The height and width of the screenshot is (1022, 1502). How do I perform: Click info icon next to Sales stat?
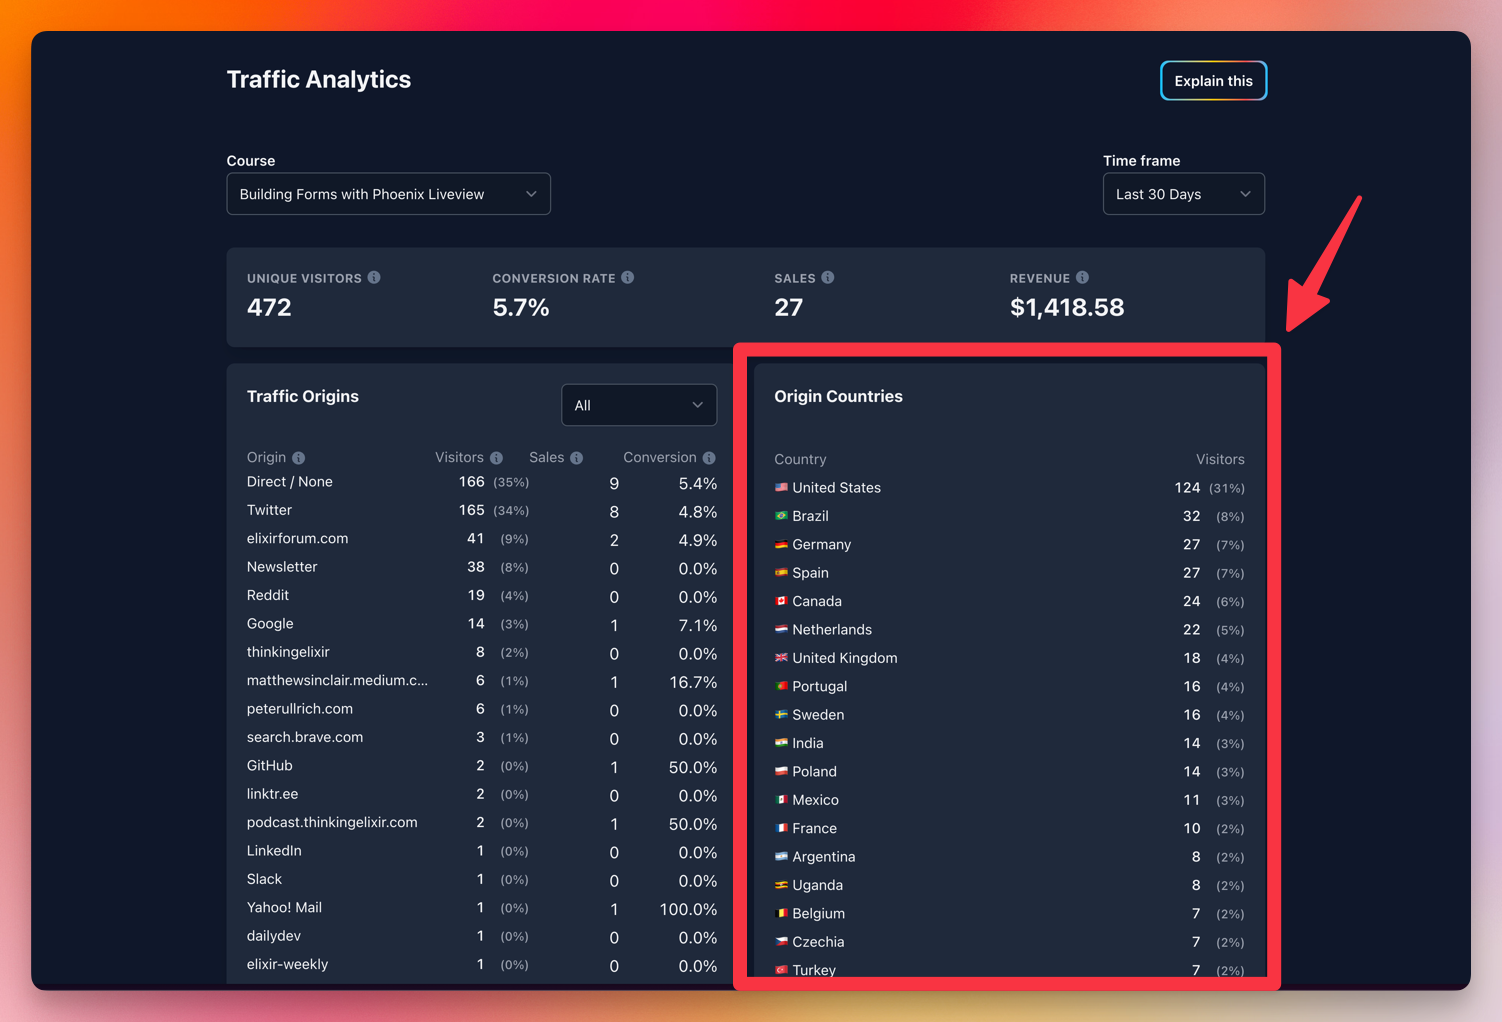point(828,278)
